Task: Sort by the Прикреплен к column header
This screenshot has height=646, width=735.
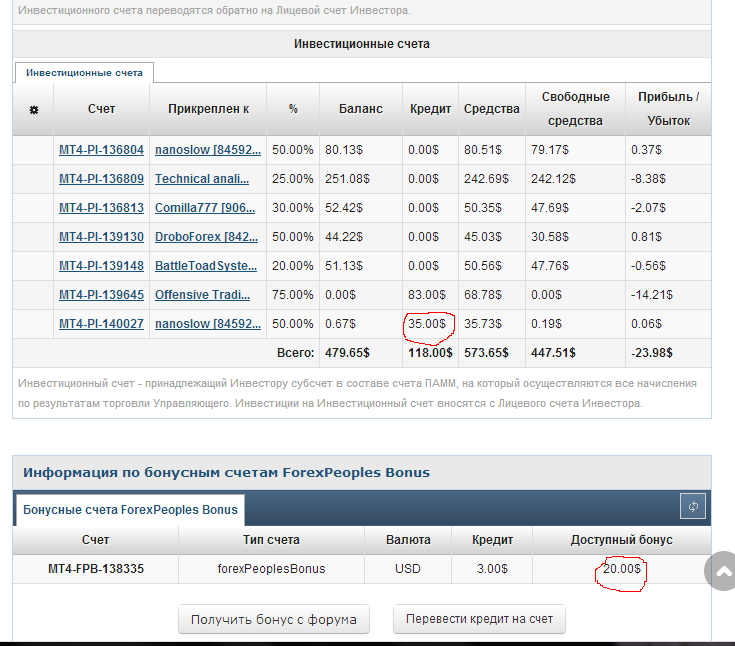Action: [x=208, y=109]
